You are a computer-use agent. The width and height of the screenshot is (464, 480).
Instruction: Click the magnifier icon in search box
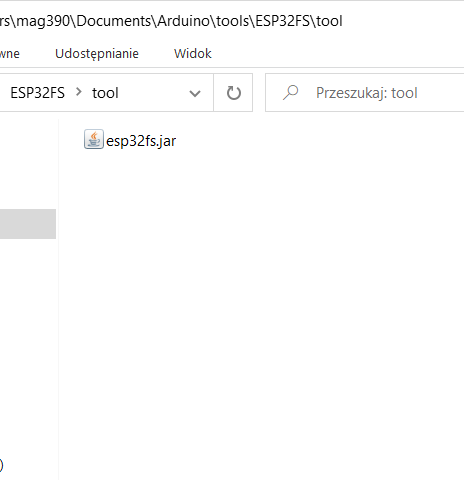[x=290, y=93]
